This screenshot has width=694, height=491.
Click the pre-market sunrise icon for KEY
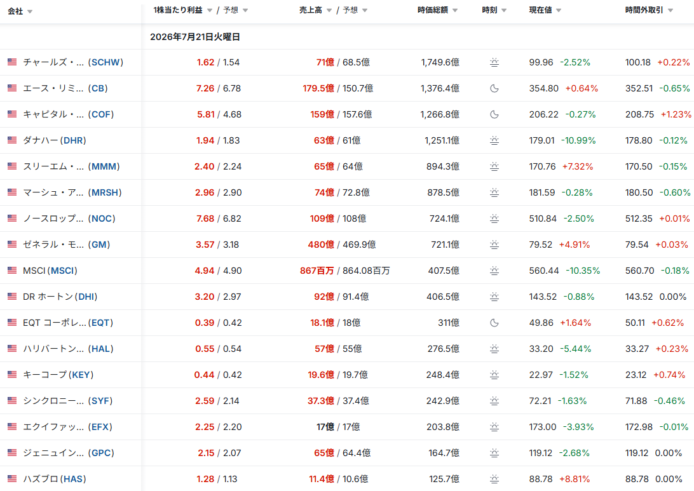point(494,375)
